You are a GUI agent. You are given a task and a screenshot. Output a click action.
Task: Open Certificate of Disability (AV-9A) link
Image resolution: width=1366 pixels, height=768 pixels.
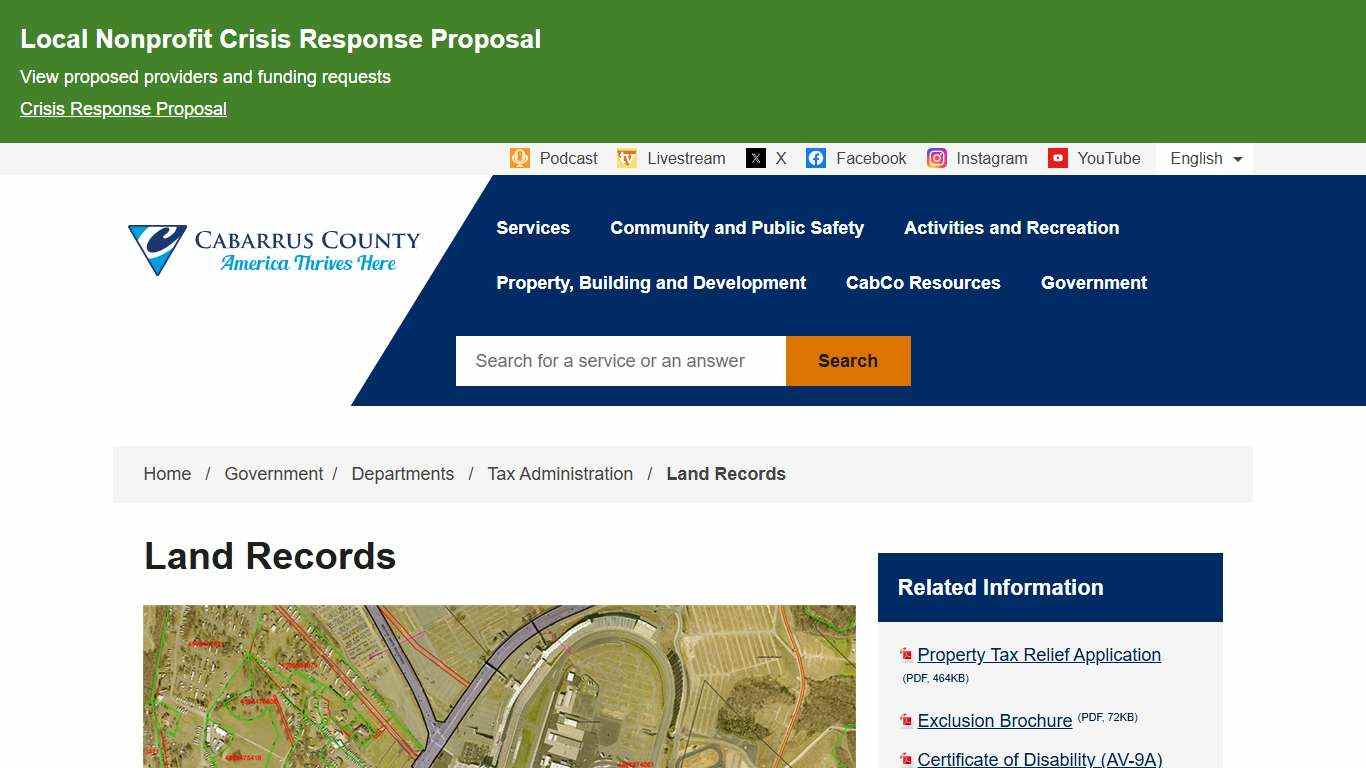click(x=1039, y=760)
